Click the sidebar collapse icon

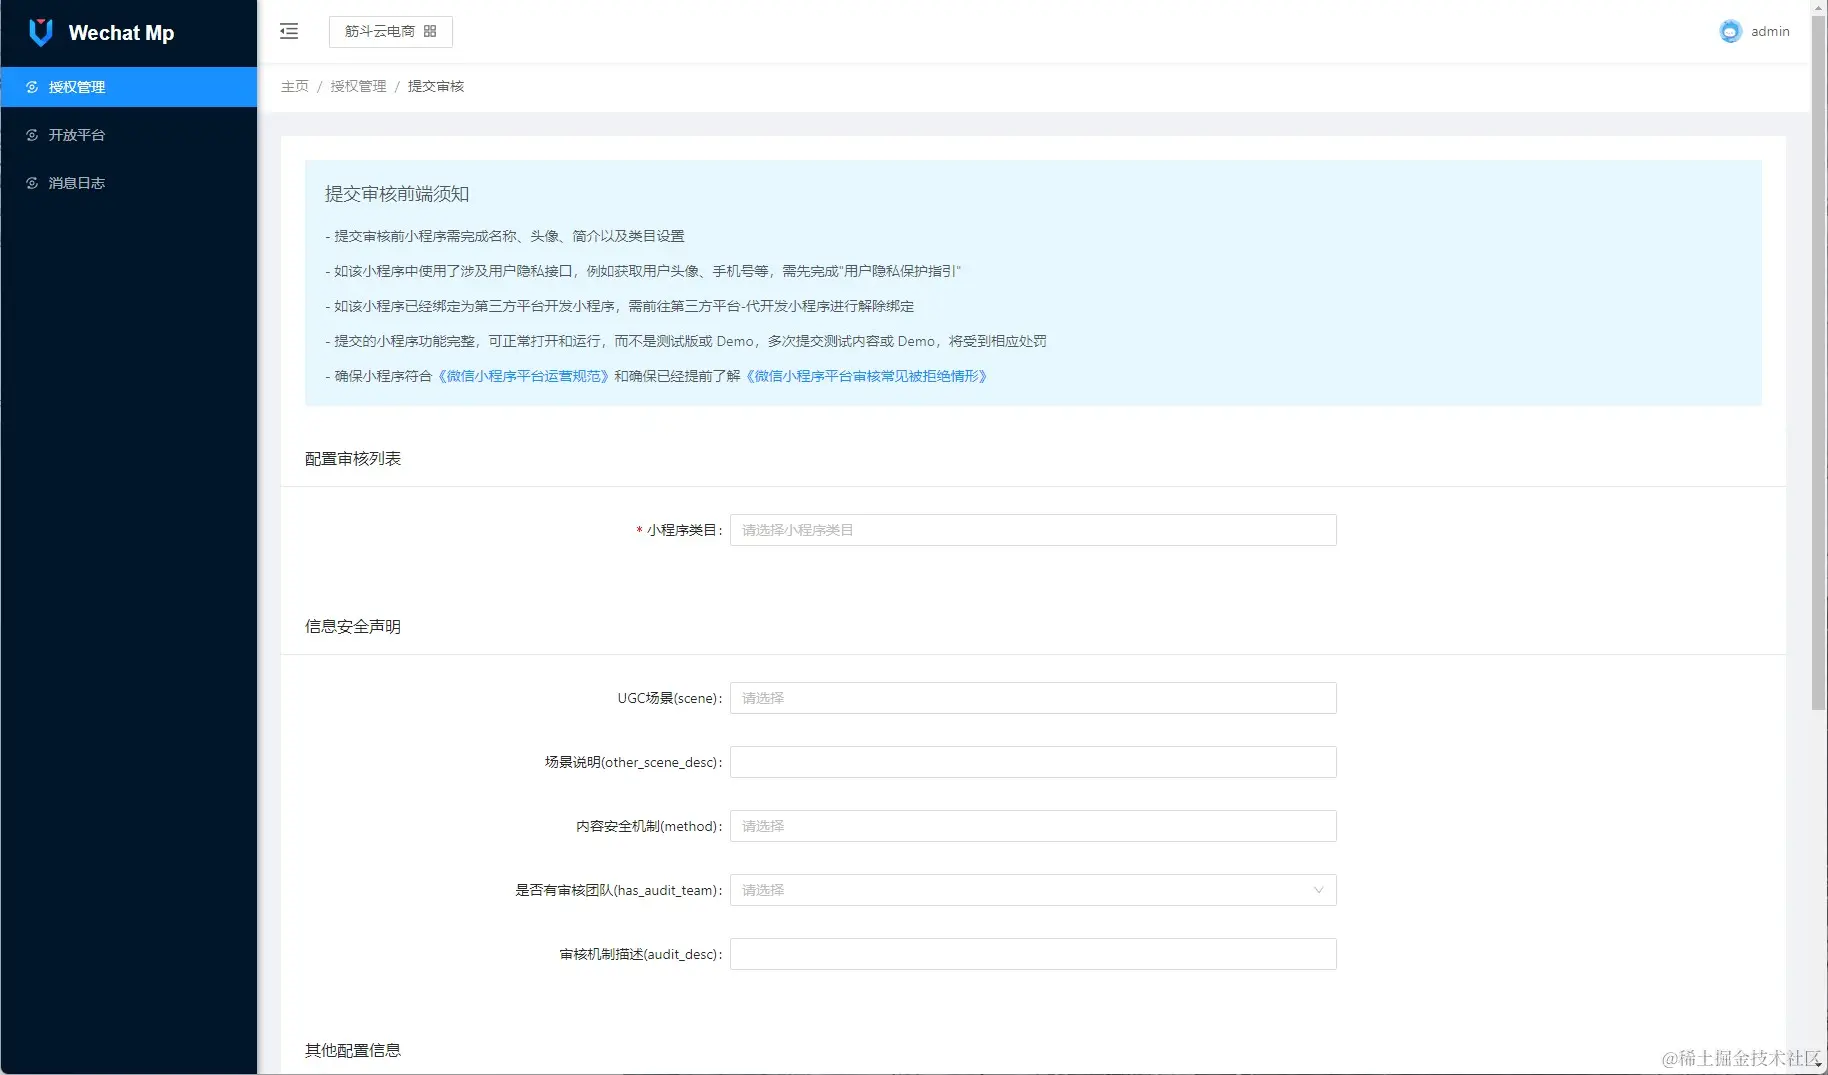289,31
